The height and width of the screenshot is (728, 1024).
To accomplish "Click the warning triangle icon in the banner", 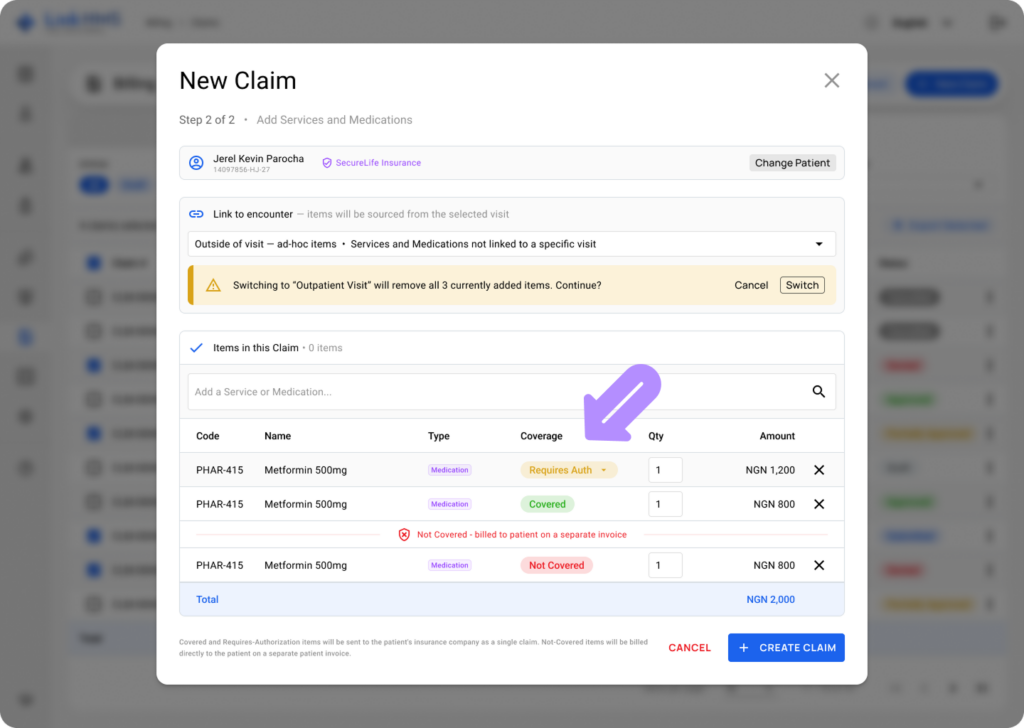I will [213, 285].
